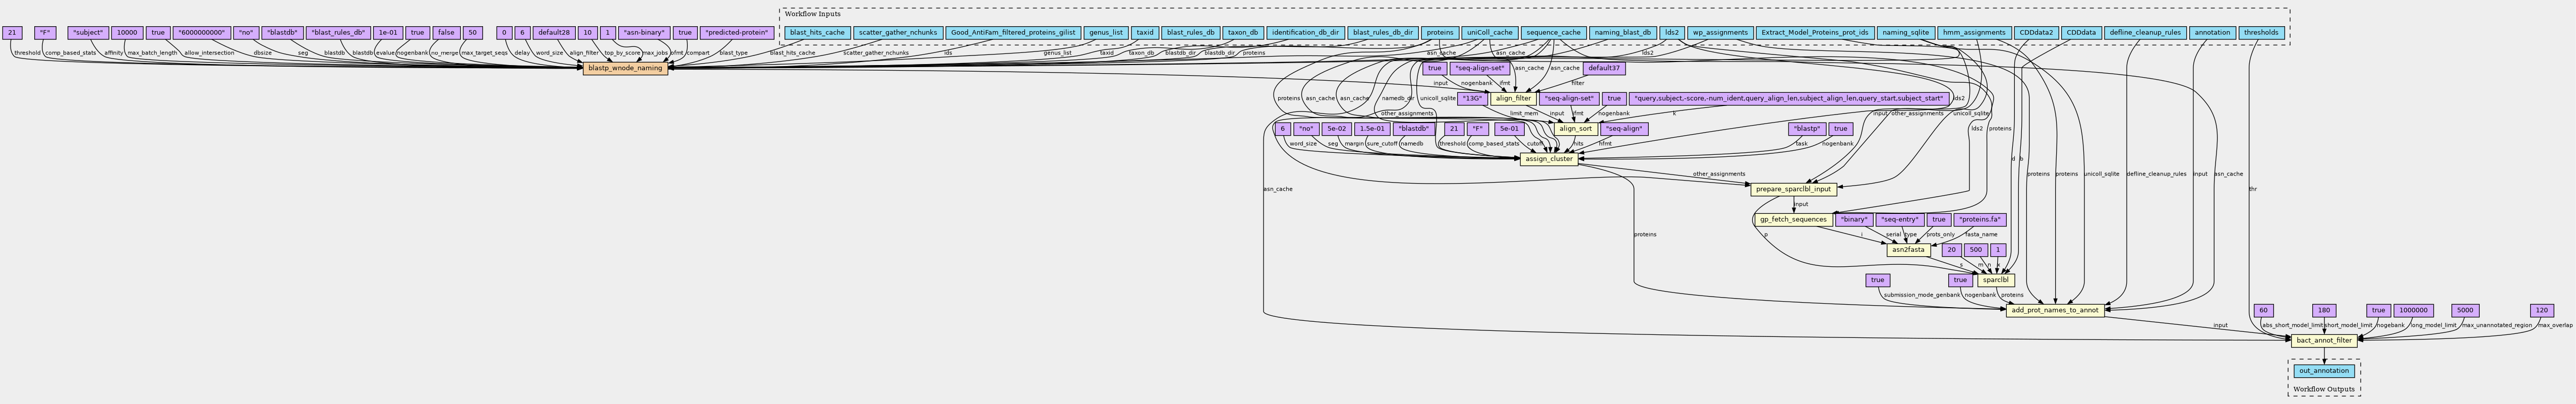Click the false no_merge value node
The width and height of the screenshot is (2576, 404).
(x=446, y=33)
